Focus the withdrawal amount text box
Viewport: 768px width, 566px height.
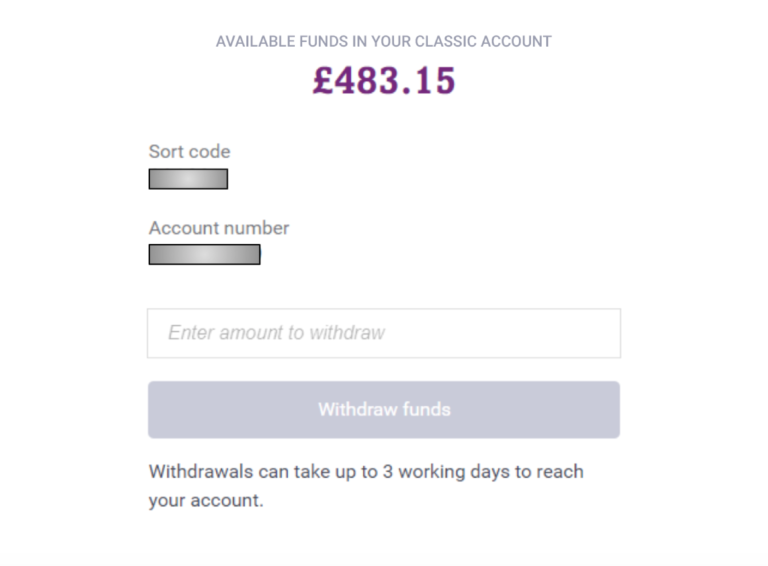coord(384,333)
